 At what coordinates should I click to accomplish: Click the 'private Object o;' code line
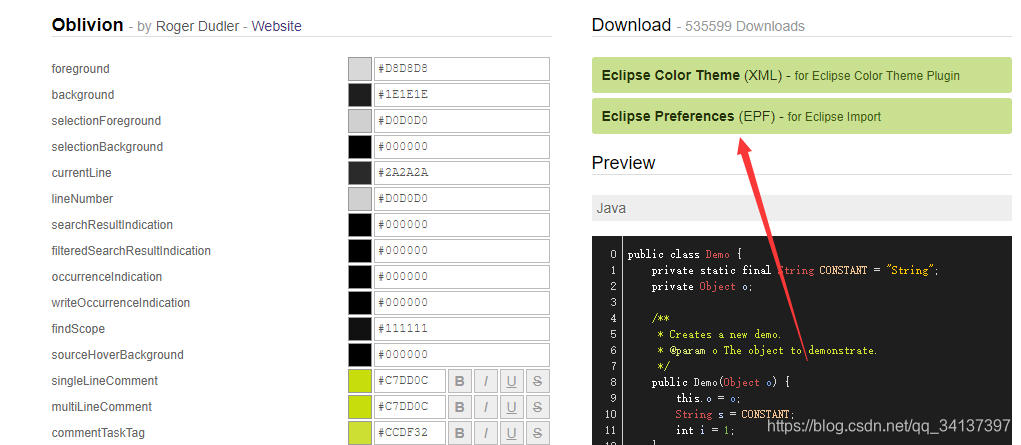click(x=702, y=287)
